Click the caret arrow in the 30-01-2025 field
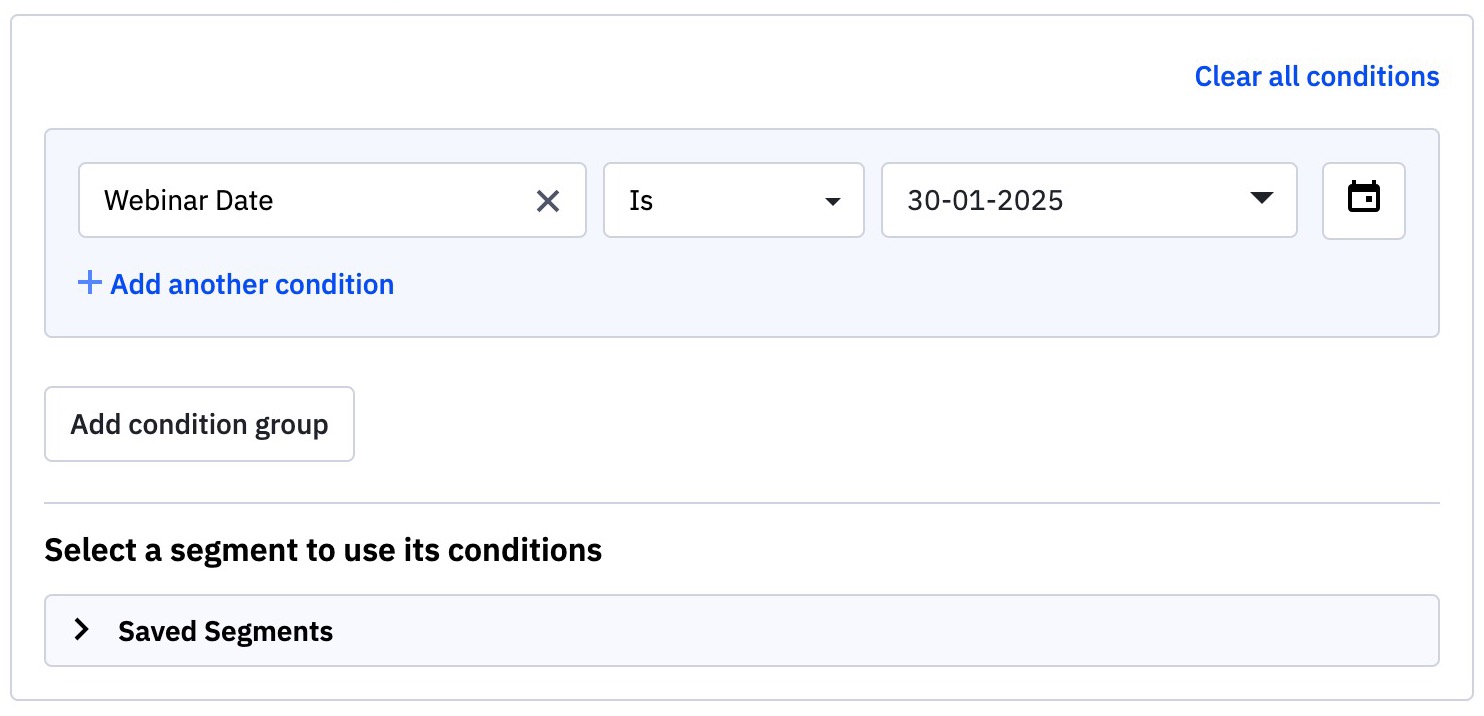The height and width of the screenshot is (716, 1484). pos(1262,198)
